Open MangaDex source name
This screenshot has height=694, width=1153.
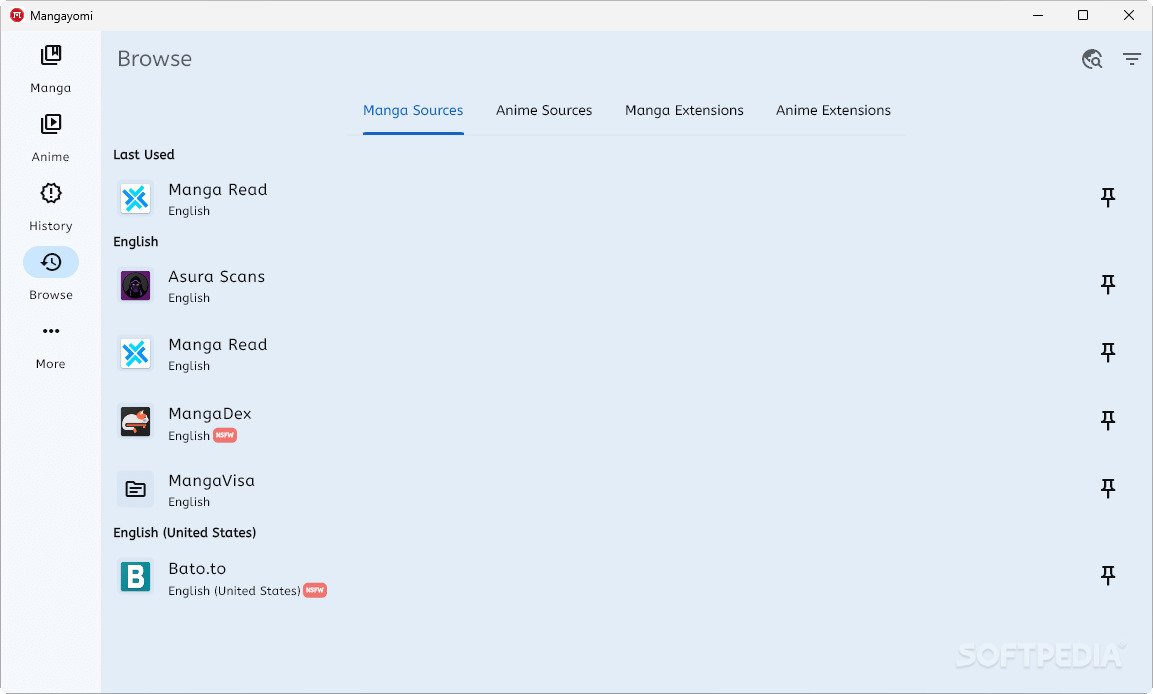click(x=210, y=414)
